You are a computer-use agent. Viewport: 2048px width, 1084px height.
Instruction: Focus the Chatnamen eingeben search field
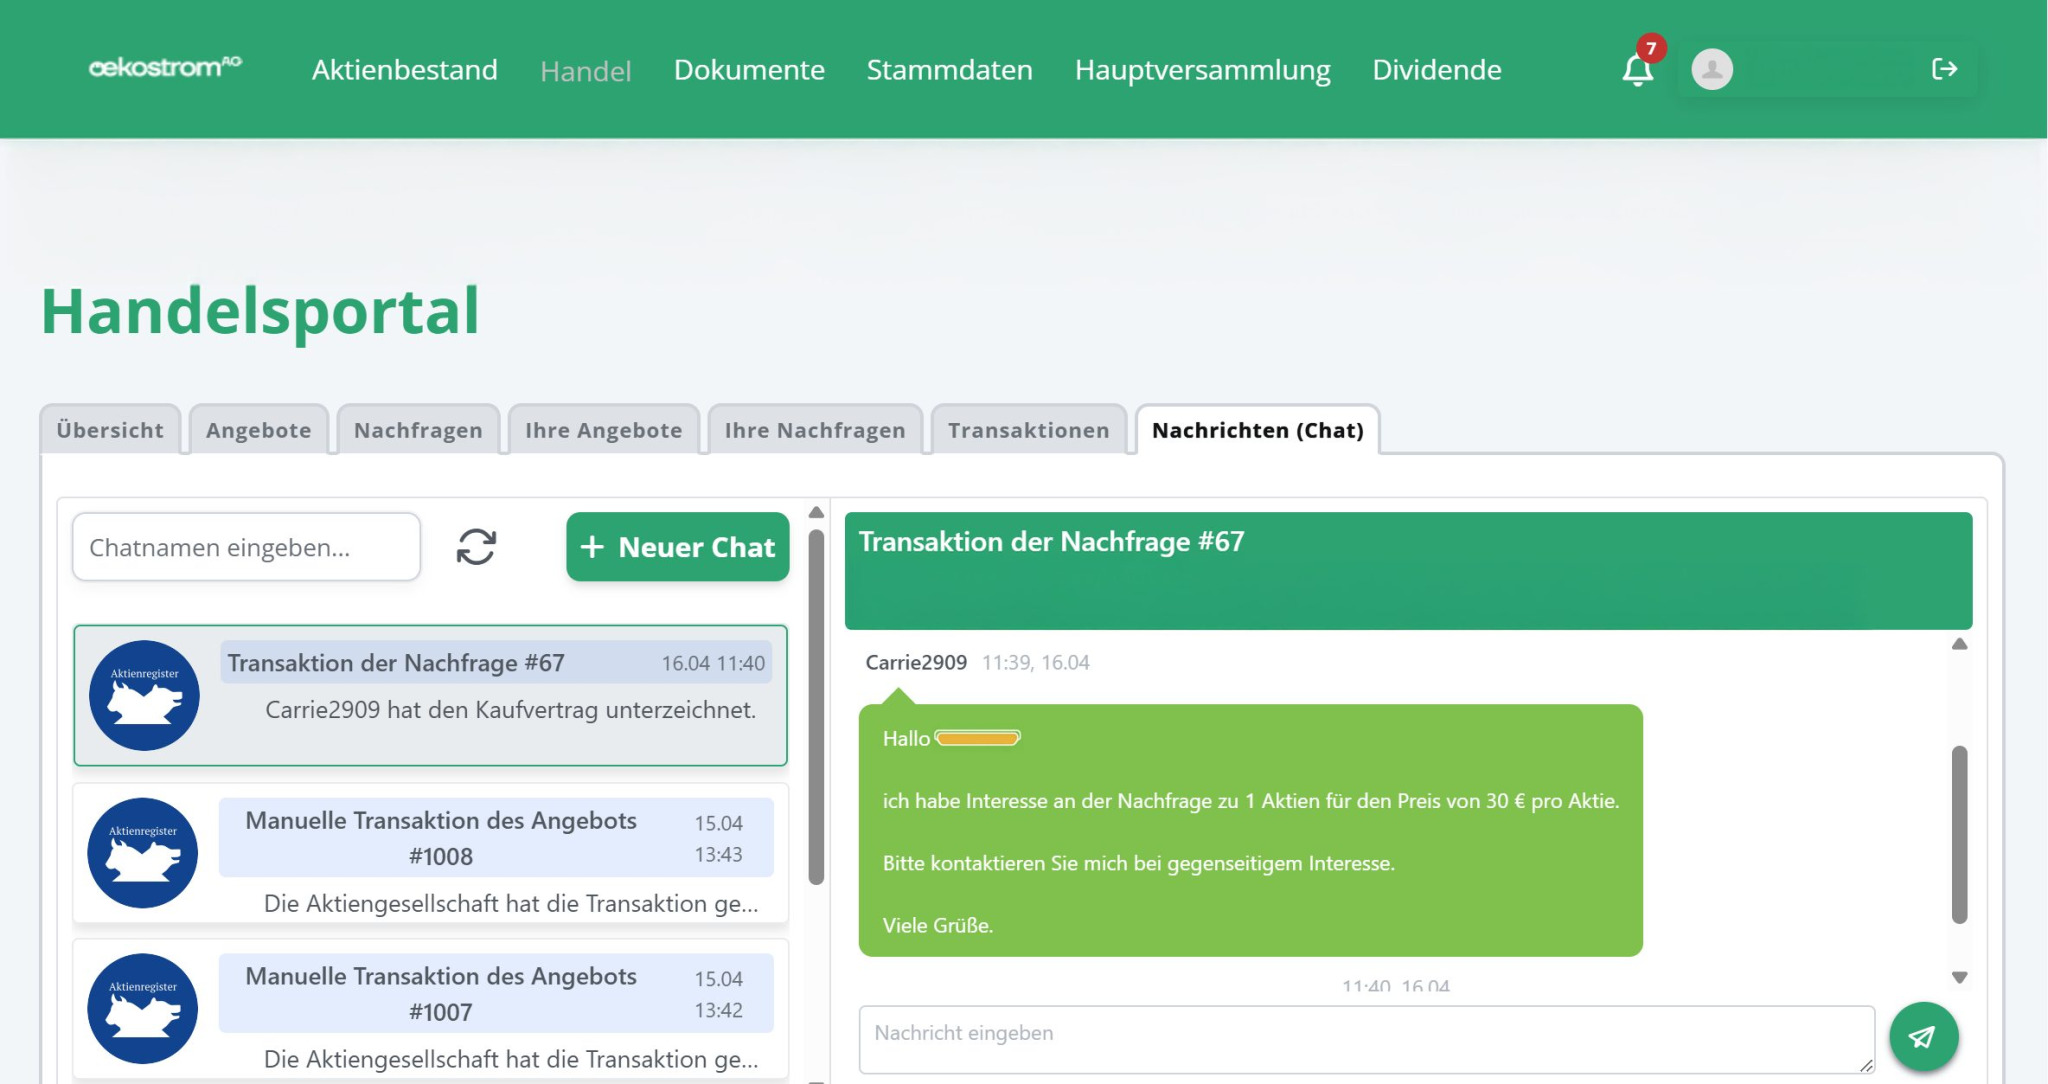pos(246,547)
